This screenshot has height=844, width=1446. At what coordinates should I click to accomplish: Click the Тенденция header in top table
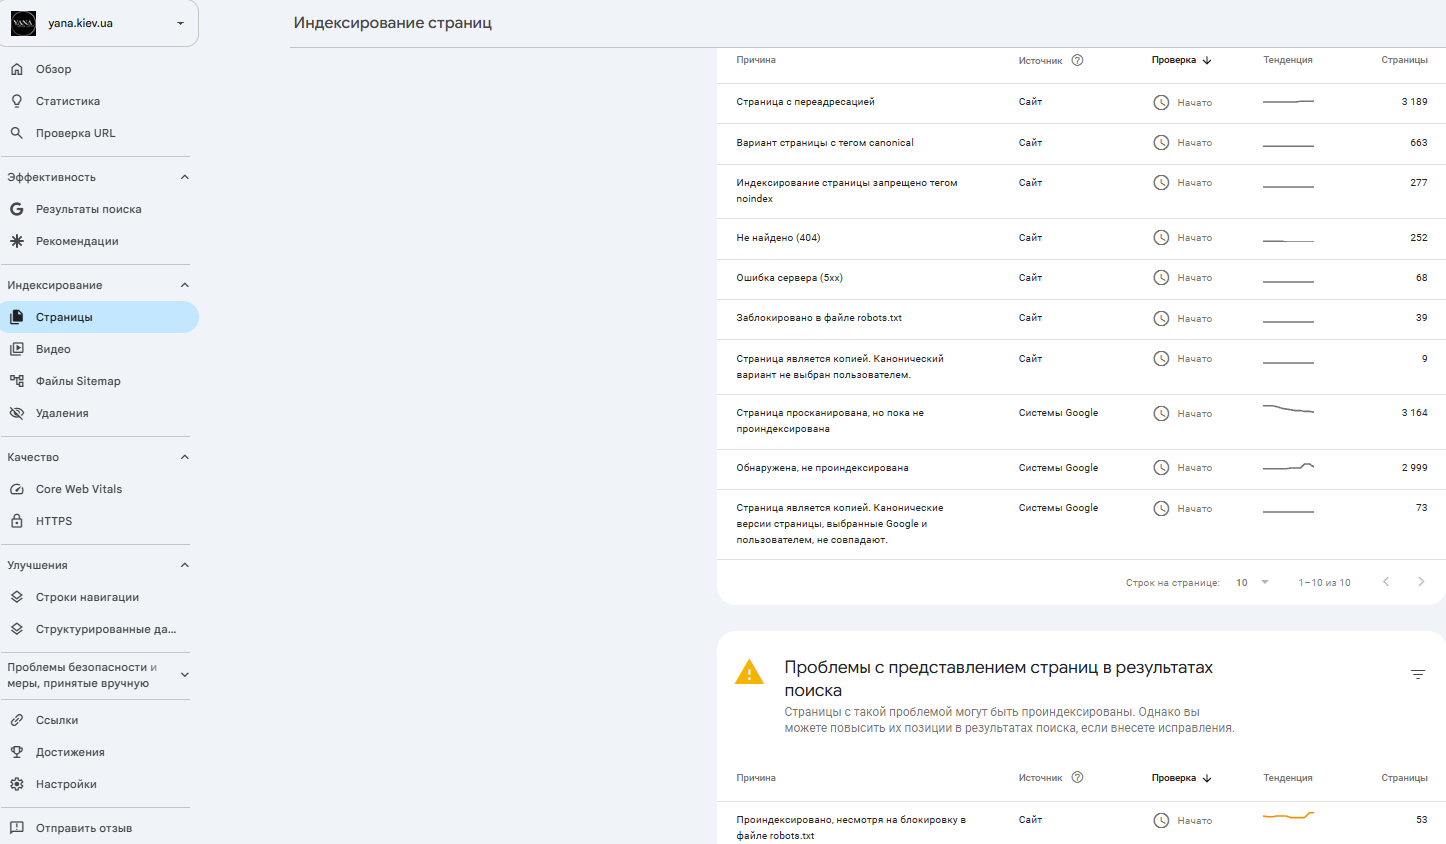[x=1287, y=60]
